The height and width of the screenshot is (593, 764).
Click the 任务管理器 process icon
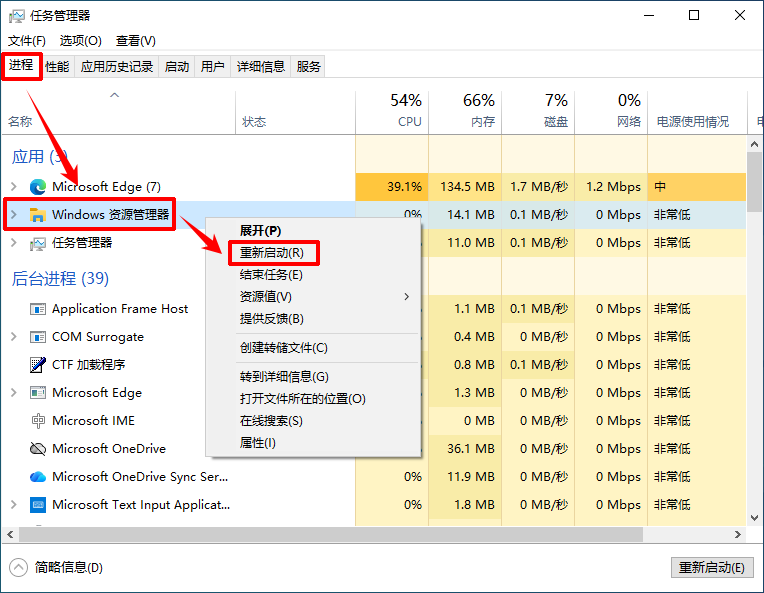[38, 243]
